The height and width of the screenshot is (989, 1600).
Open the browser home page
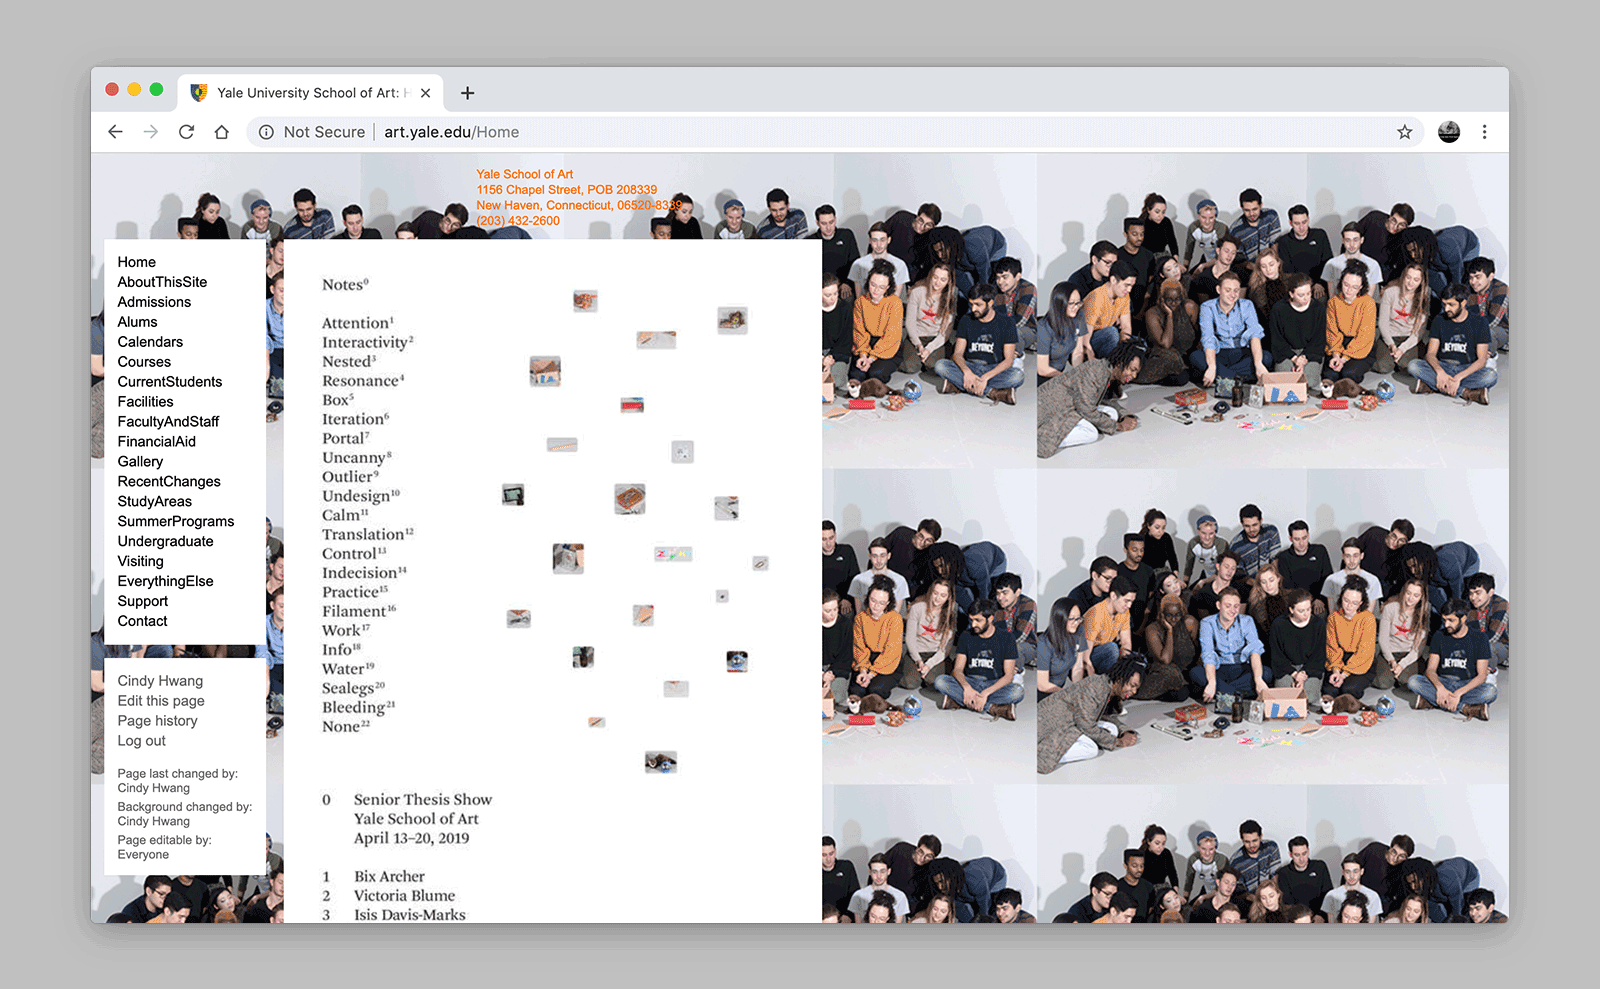[223, 131]
